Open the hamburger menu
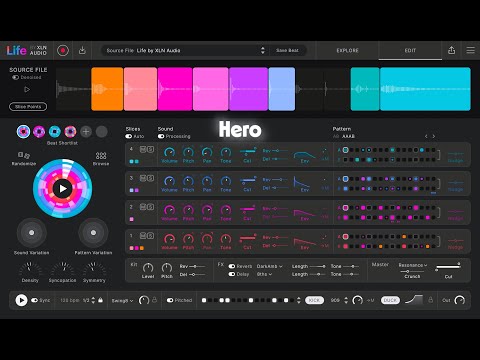480x360 pixels. point(470,50)
